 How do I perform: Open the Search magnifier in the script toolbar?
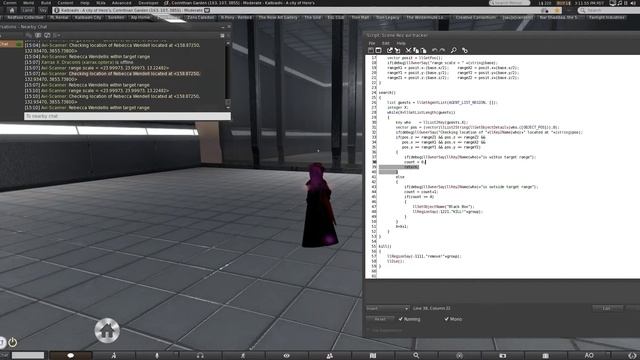tap(453, 50)
